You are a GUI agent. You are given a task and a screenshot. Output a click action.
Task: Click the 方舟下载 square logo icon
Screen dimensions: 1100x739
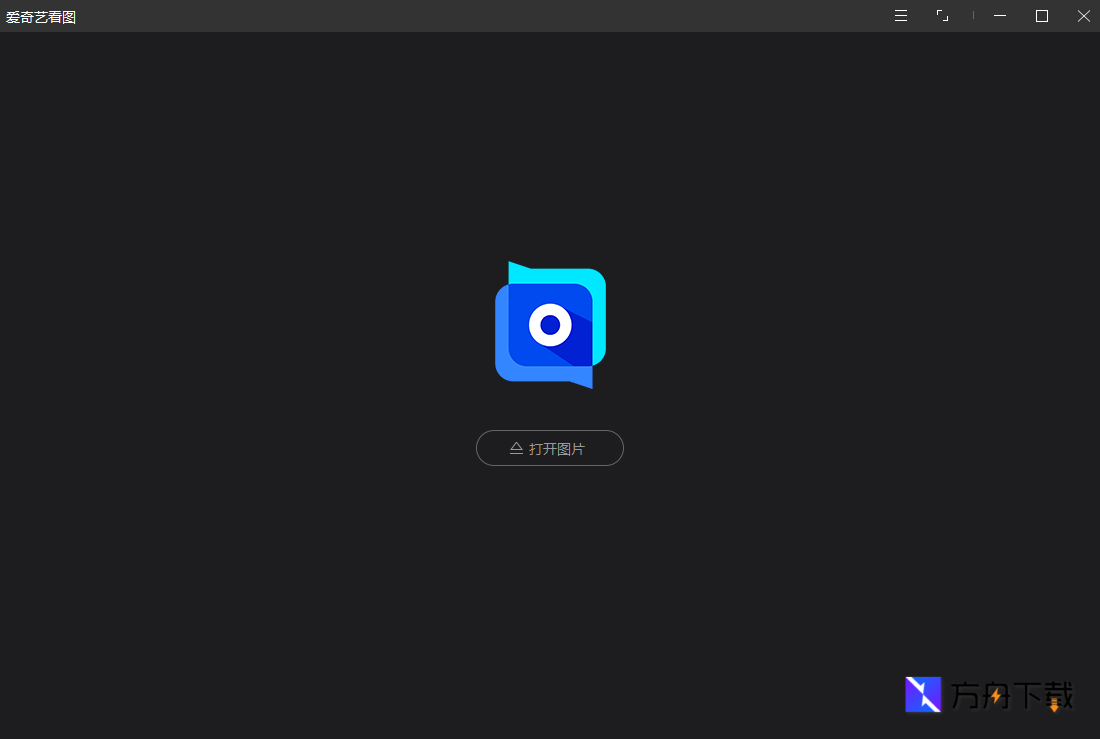click(923, 694)
